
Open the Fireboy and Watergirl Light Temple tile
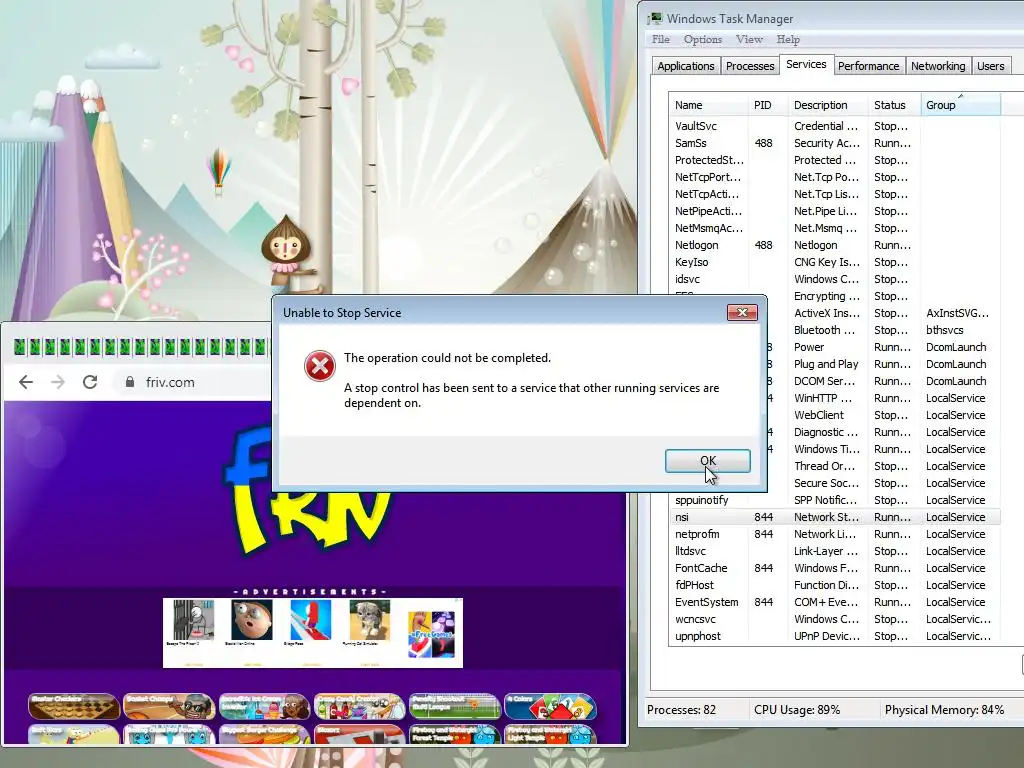click(x=550, y=734)
